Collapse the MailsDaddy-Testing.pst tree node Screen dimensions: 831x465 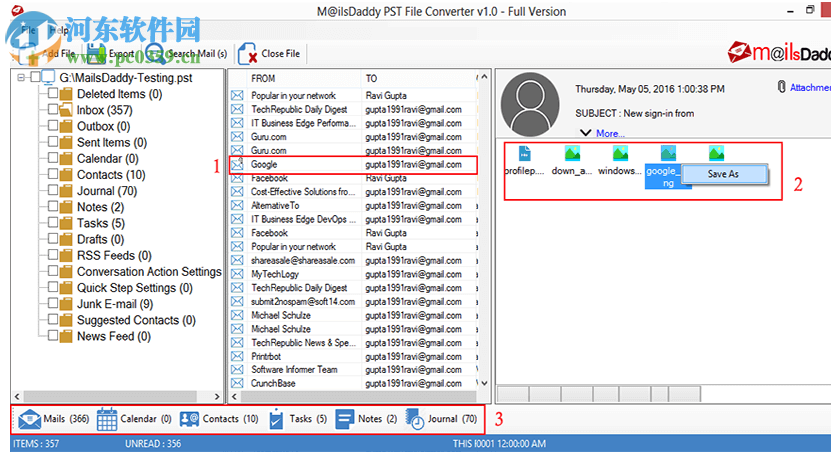(21, 77)
